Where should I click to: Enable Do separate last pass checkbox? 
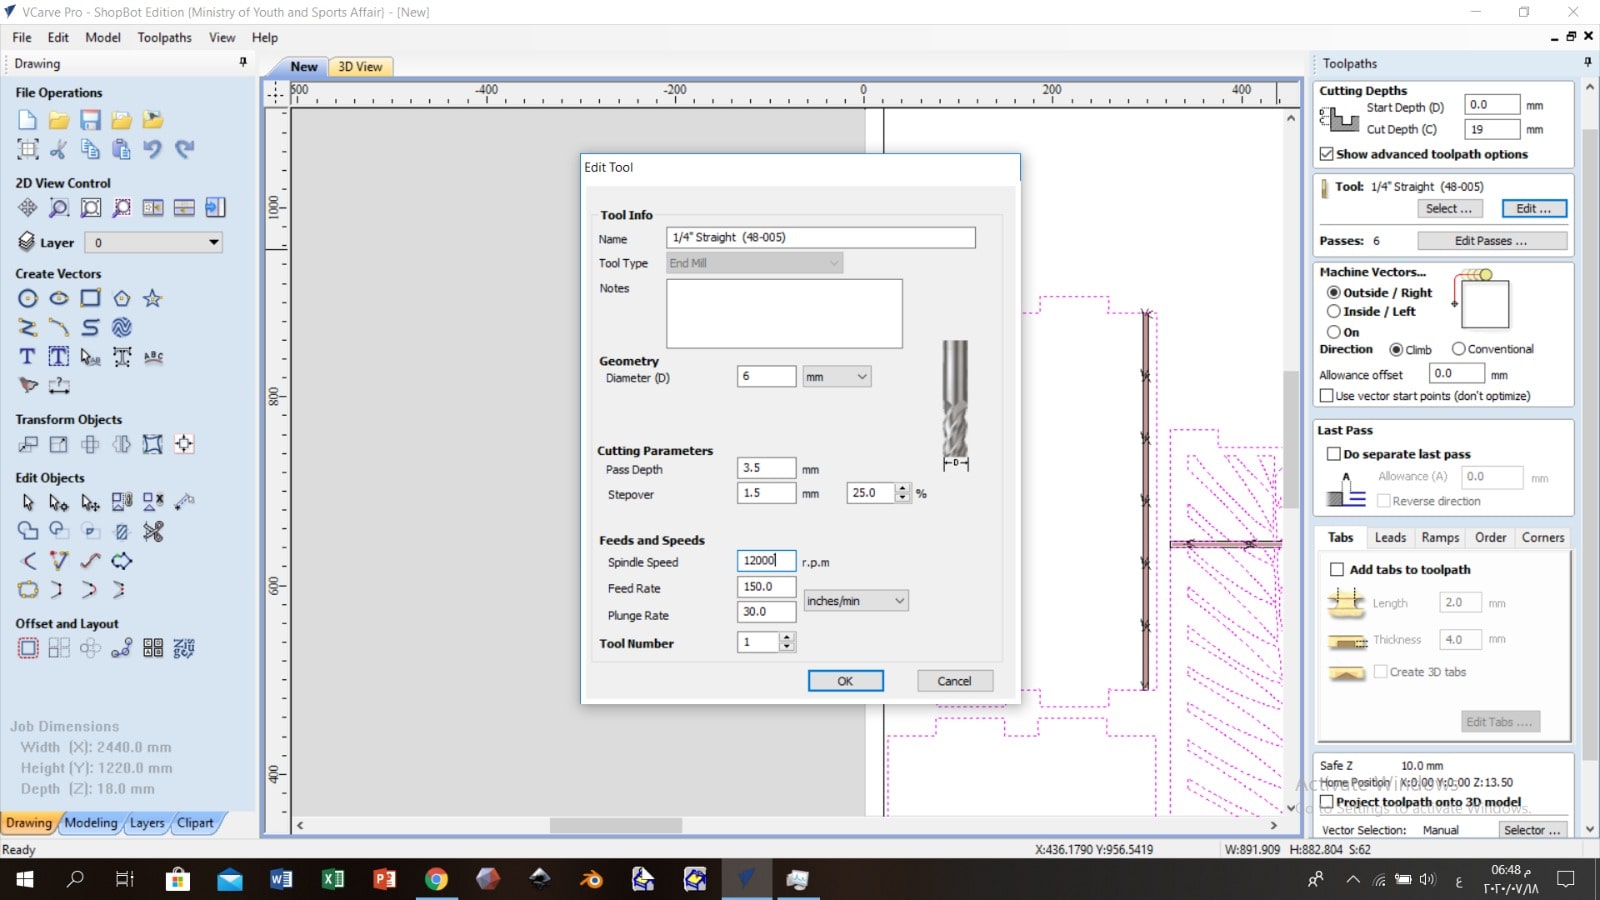(1333, 454)
